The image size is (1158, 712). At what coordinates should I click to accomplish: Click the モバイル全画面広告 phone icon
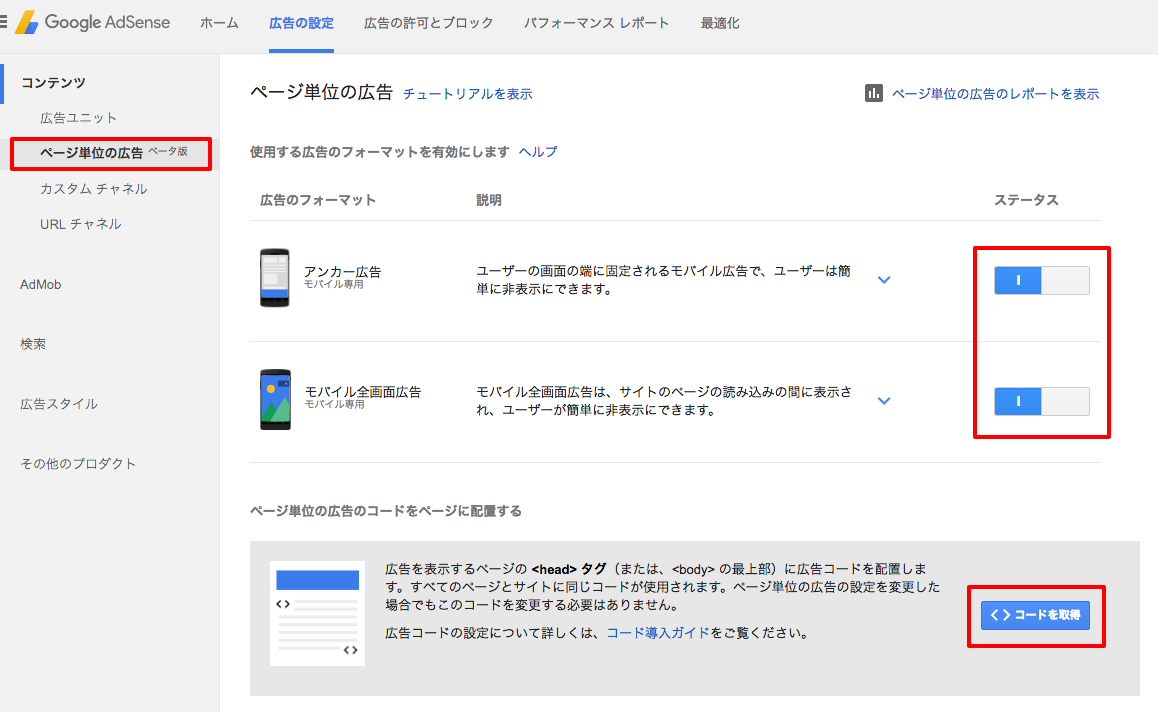(x=275, y=400)
